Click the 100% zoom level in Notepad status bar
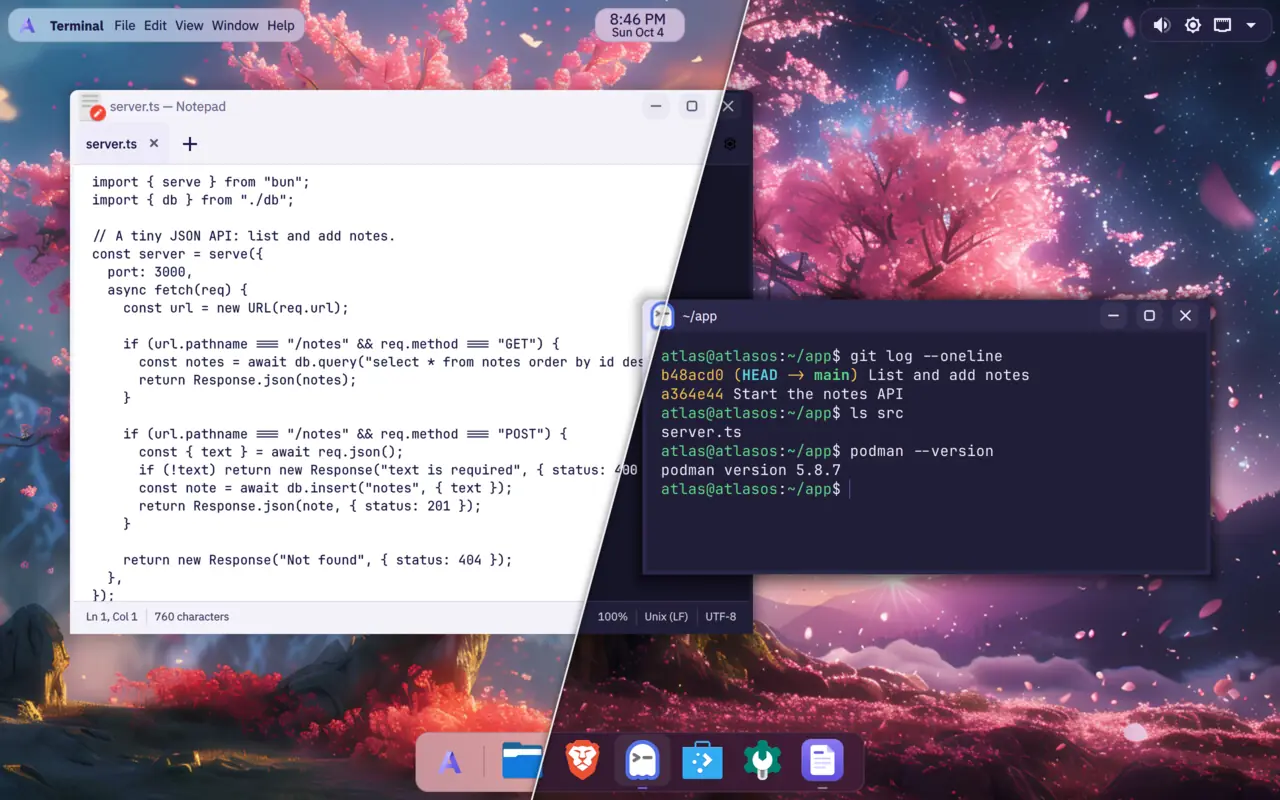The image size is (1280, 800). [x=613, y=617]
